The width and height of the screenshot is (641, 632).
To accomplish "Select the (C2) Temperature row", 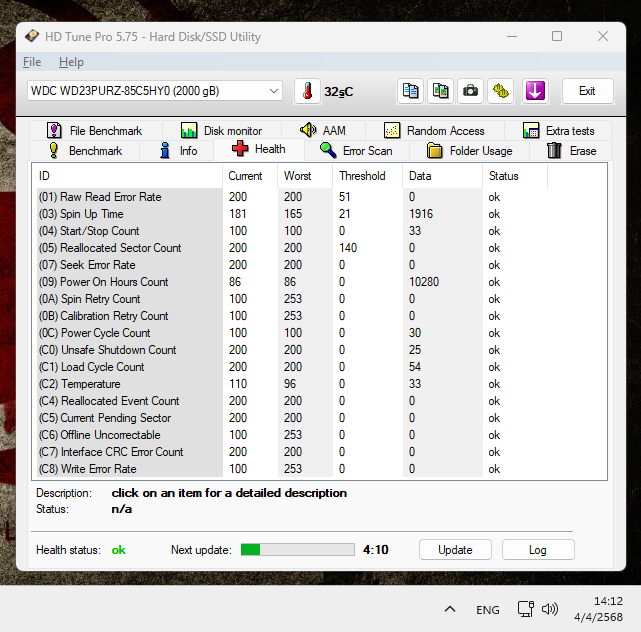I will pyautogui.click(x=292, y=384).
